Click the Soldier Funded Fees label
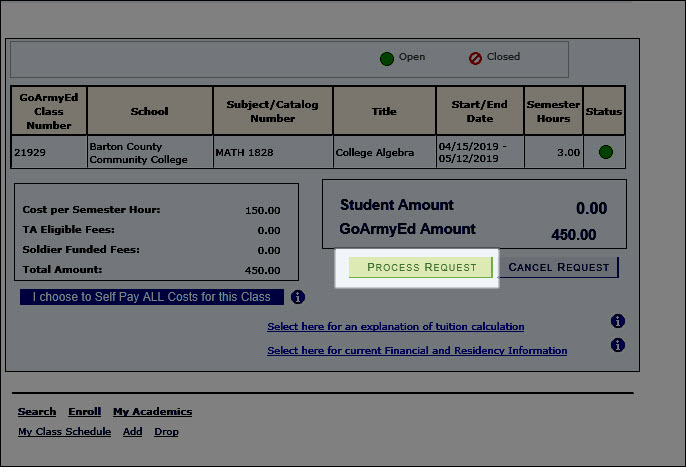 81,249
